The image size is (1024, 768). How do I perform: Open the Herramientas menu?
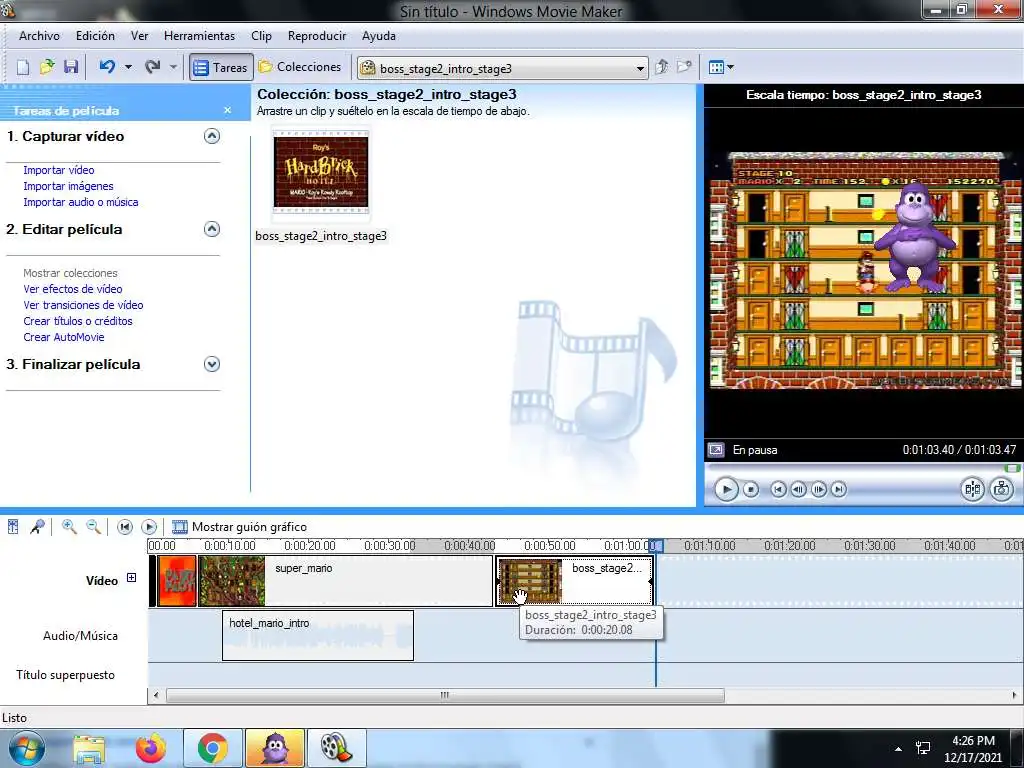tap(199, 36)
